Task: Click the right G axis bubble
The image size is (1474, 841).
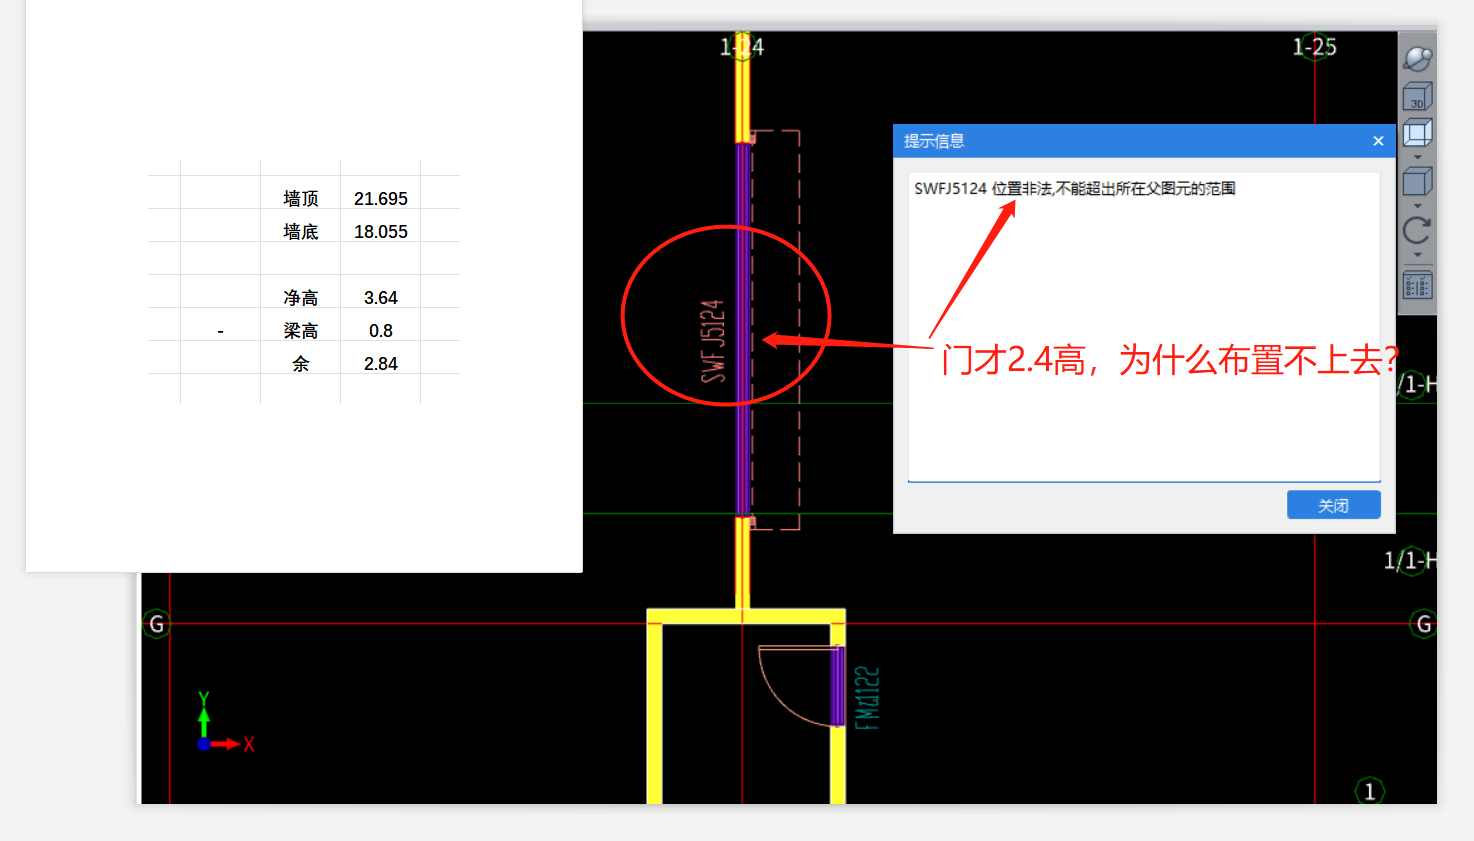Action: [1424, 624]
